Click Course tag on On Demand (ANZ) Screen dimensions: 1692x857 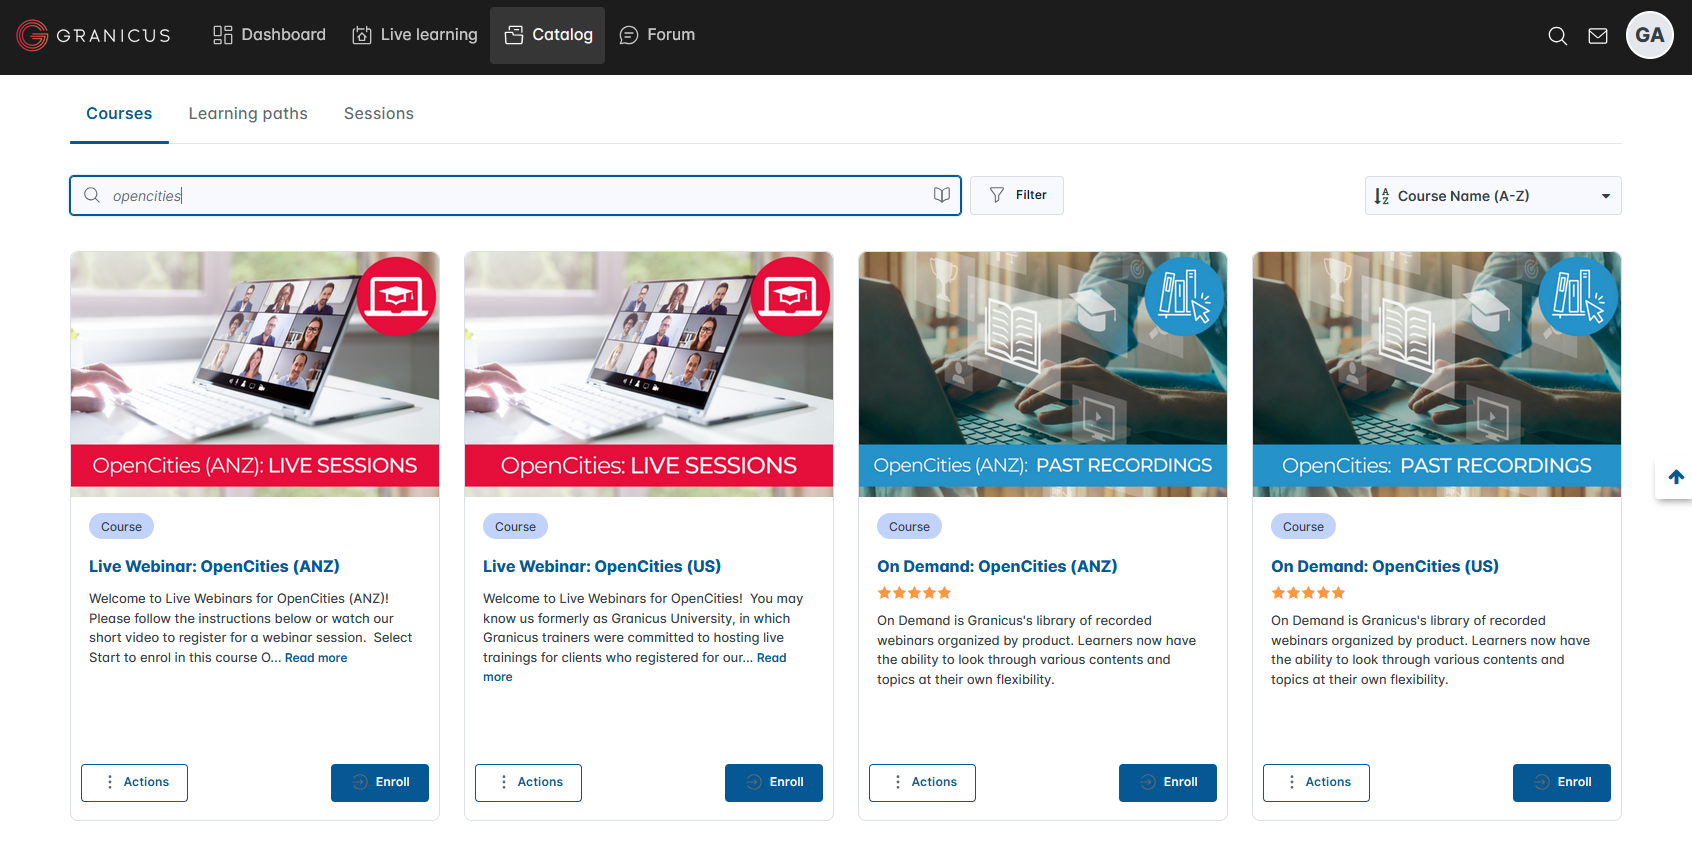click(x=909, y=527)
